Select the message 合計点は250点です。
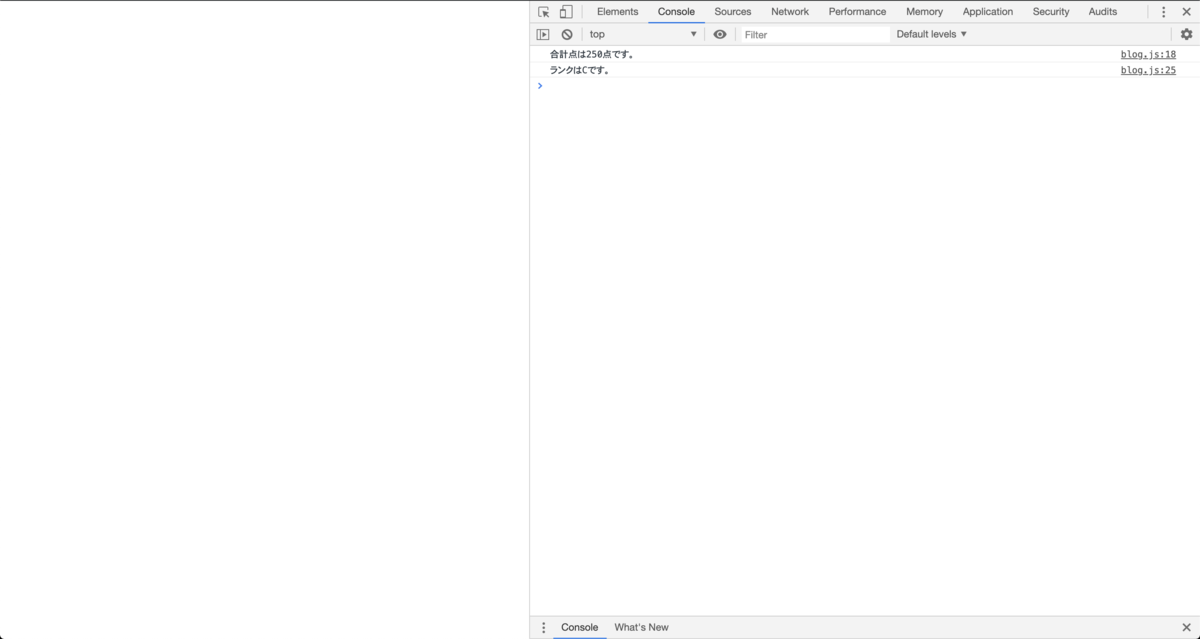The height and width of the screenshot is (639, 1200). pos(593,54)
